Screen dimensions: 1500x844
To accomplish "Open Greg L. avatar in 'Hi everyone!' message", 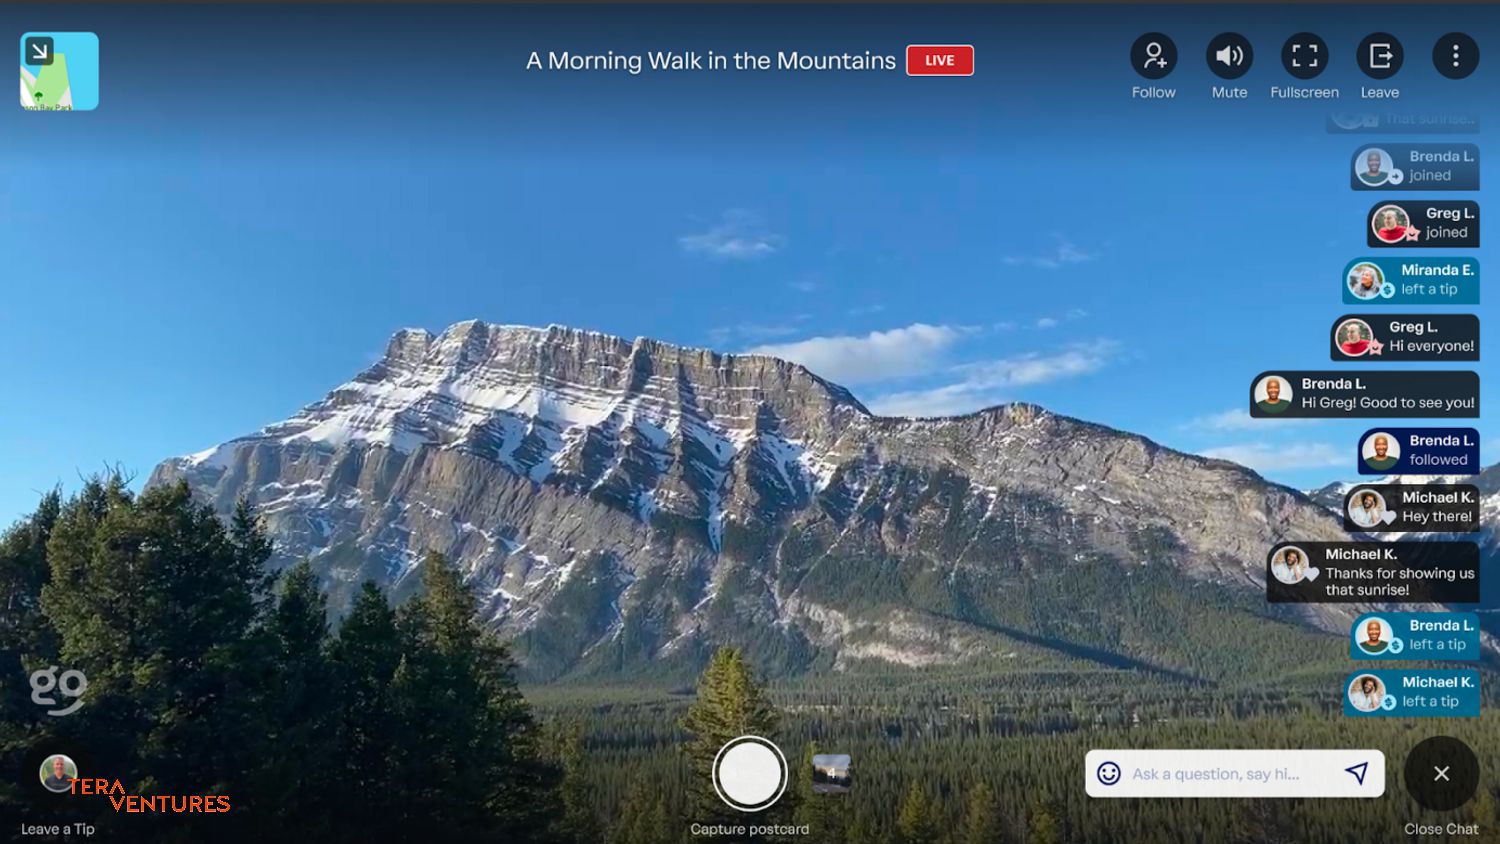I will (1354, 337).
